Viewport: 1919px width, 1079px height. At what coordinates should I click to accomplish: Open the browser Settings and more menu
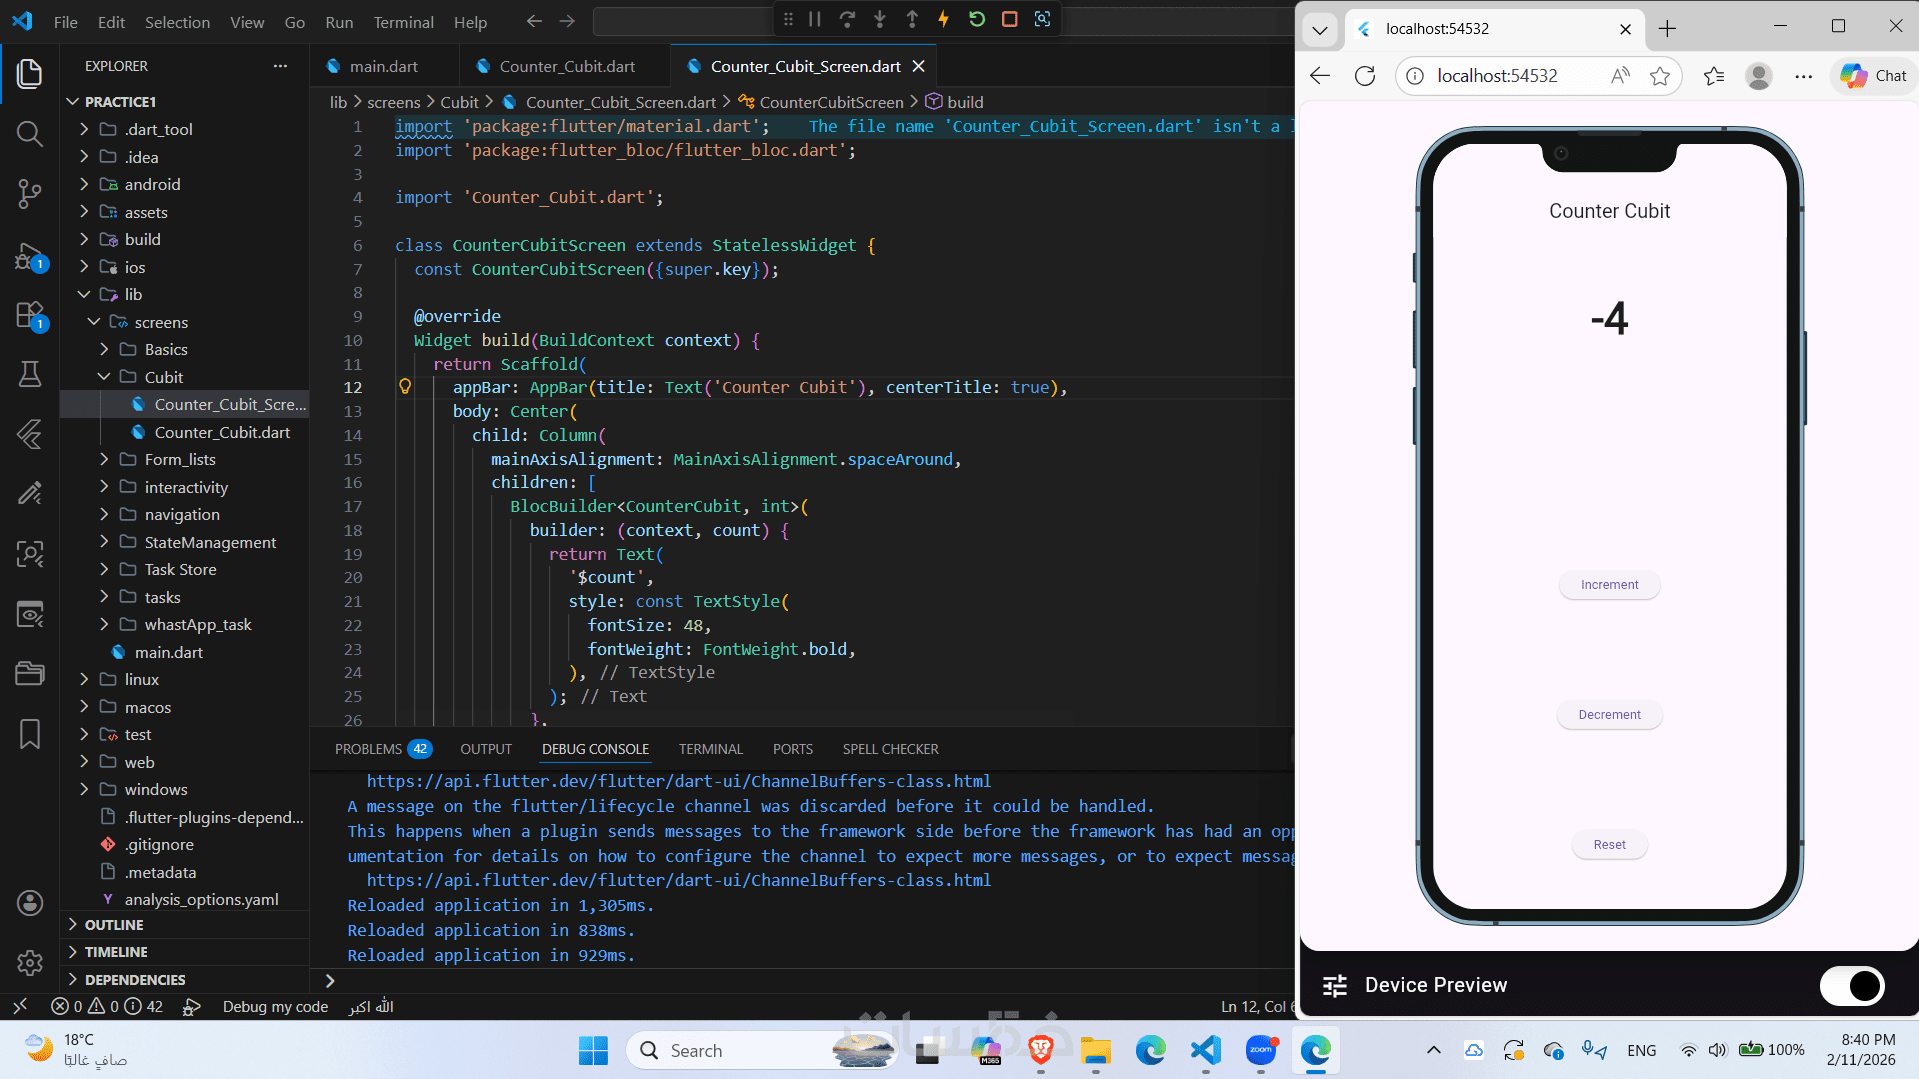click(x=1803, y=76)
